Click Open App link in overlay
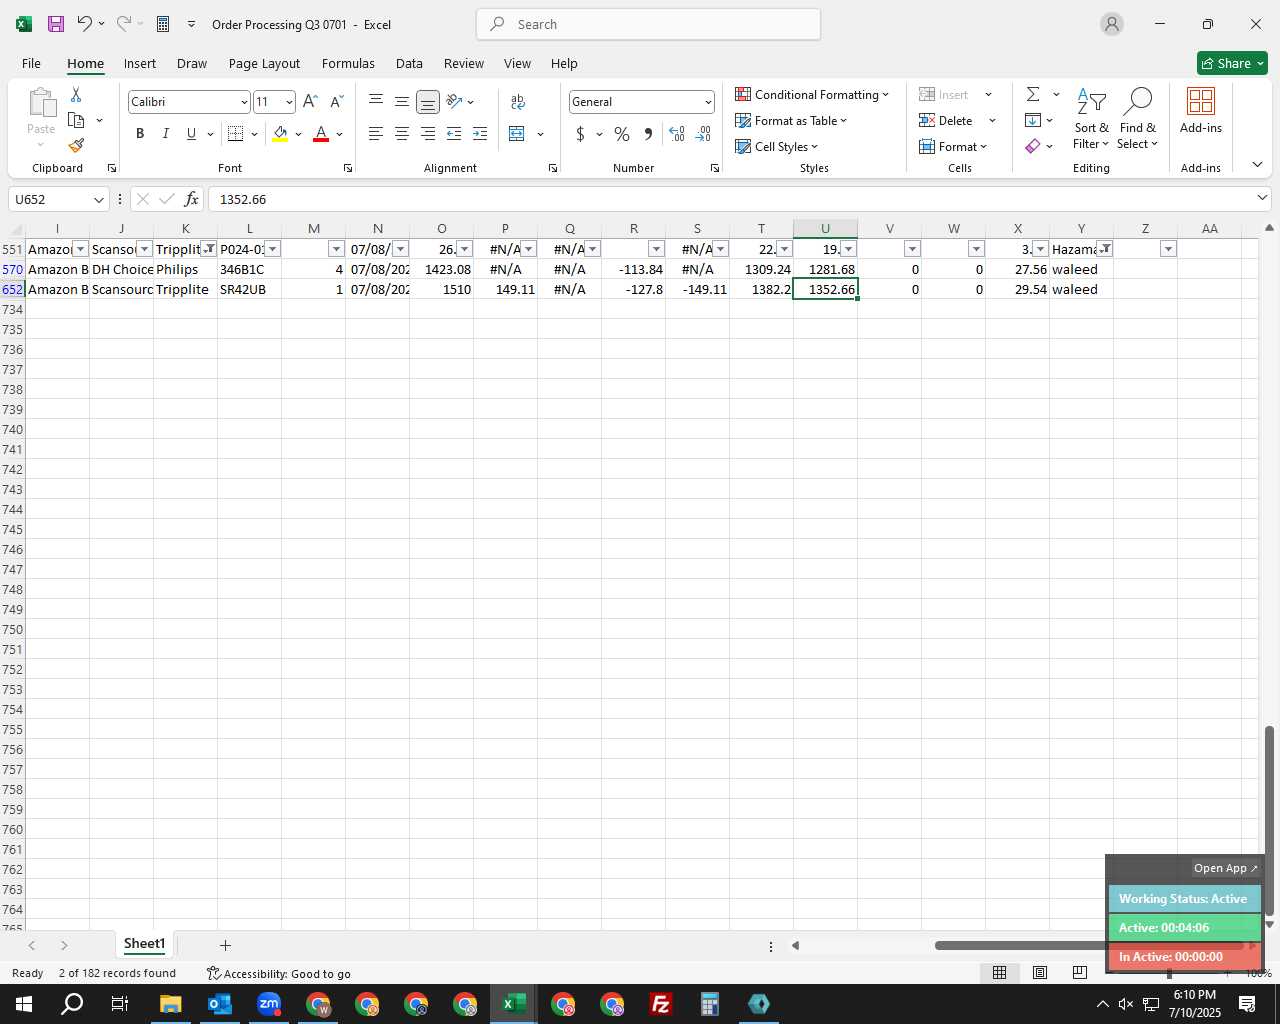 coord(1225,868)
